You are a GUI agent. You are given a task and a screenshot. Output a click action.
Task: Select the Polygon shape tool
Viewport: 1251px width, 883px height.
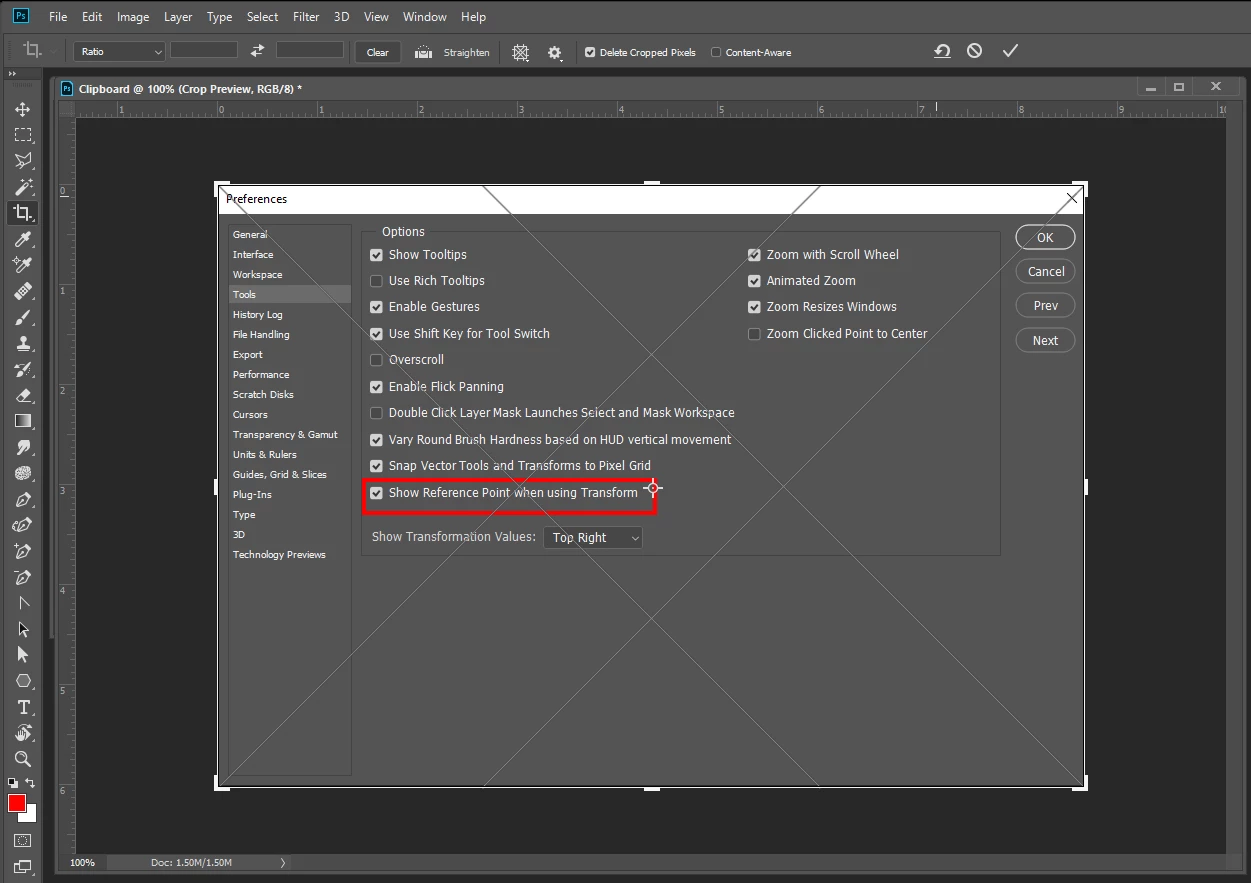point(22,681)
